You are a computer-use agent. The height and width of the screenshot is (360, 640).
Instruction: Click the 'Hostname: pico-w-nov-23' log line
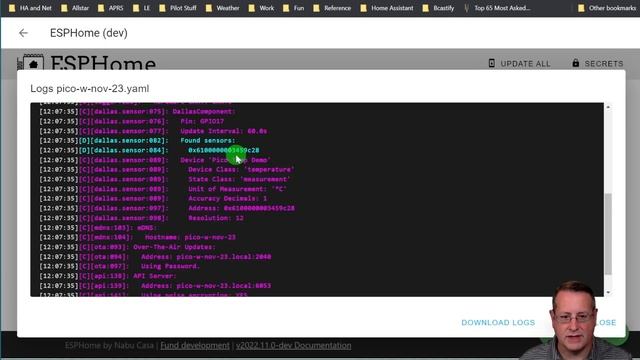pyautogui.click(x=138, y=237)
